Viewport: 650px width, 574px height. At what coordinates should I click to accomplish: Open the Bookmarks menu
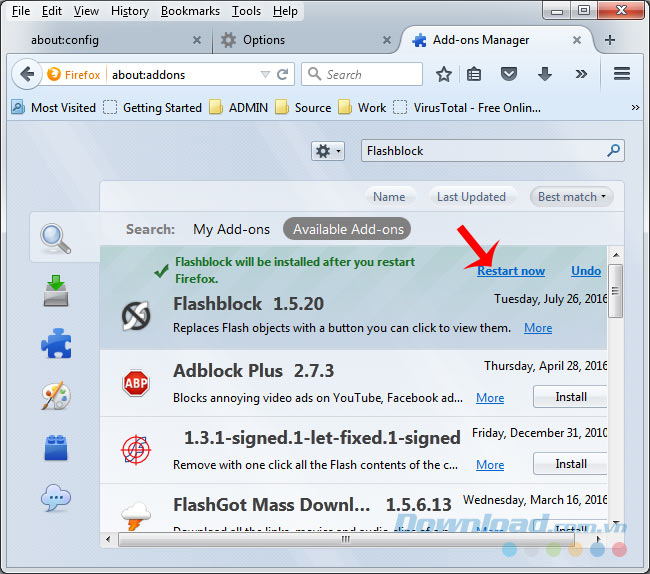click(190, 11)
